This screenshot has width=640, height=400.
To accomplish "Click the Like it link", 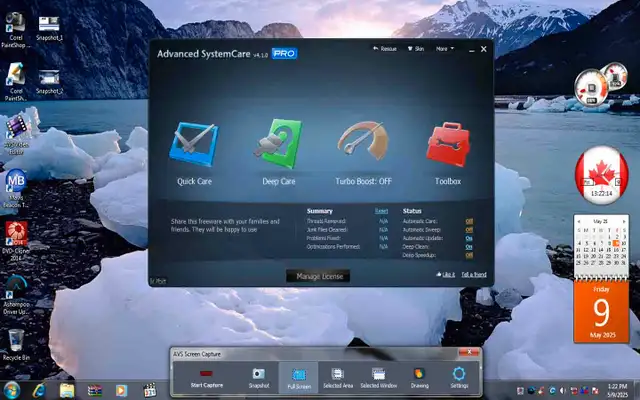I will [445, 274].
